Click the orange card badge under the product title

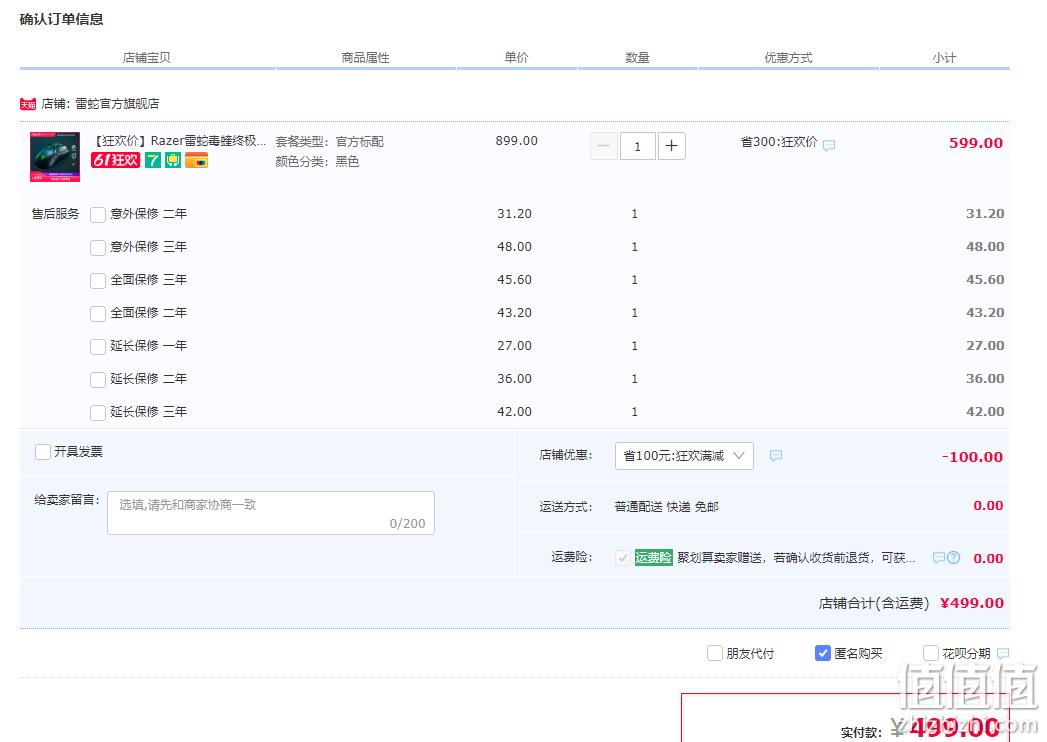click(x=196, y=160)
